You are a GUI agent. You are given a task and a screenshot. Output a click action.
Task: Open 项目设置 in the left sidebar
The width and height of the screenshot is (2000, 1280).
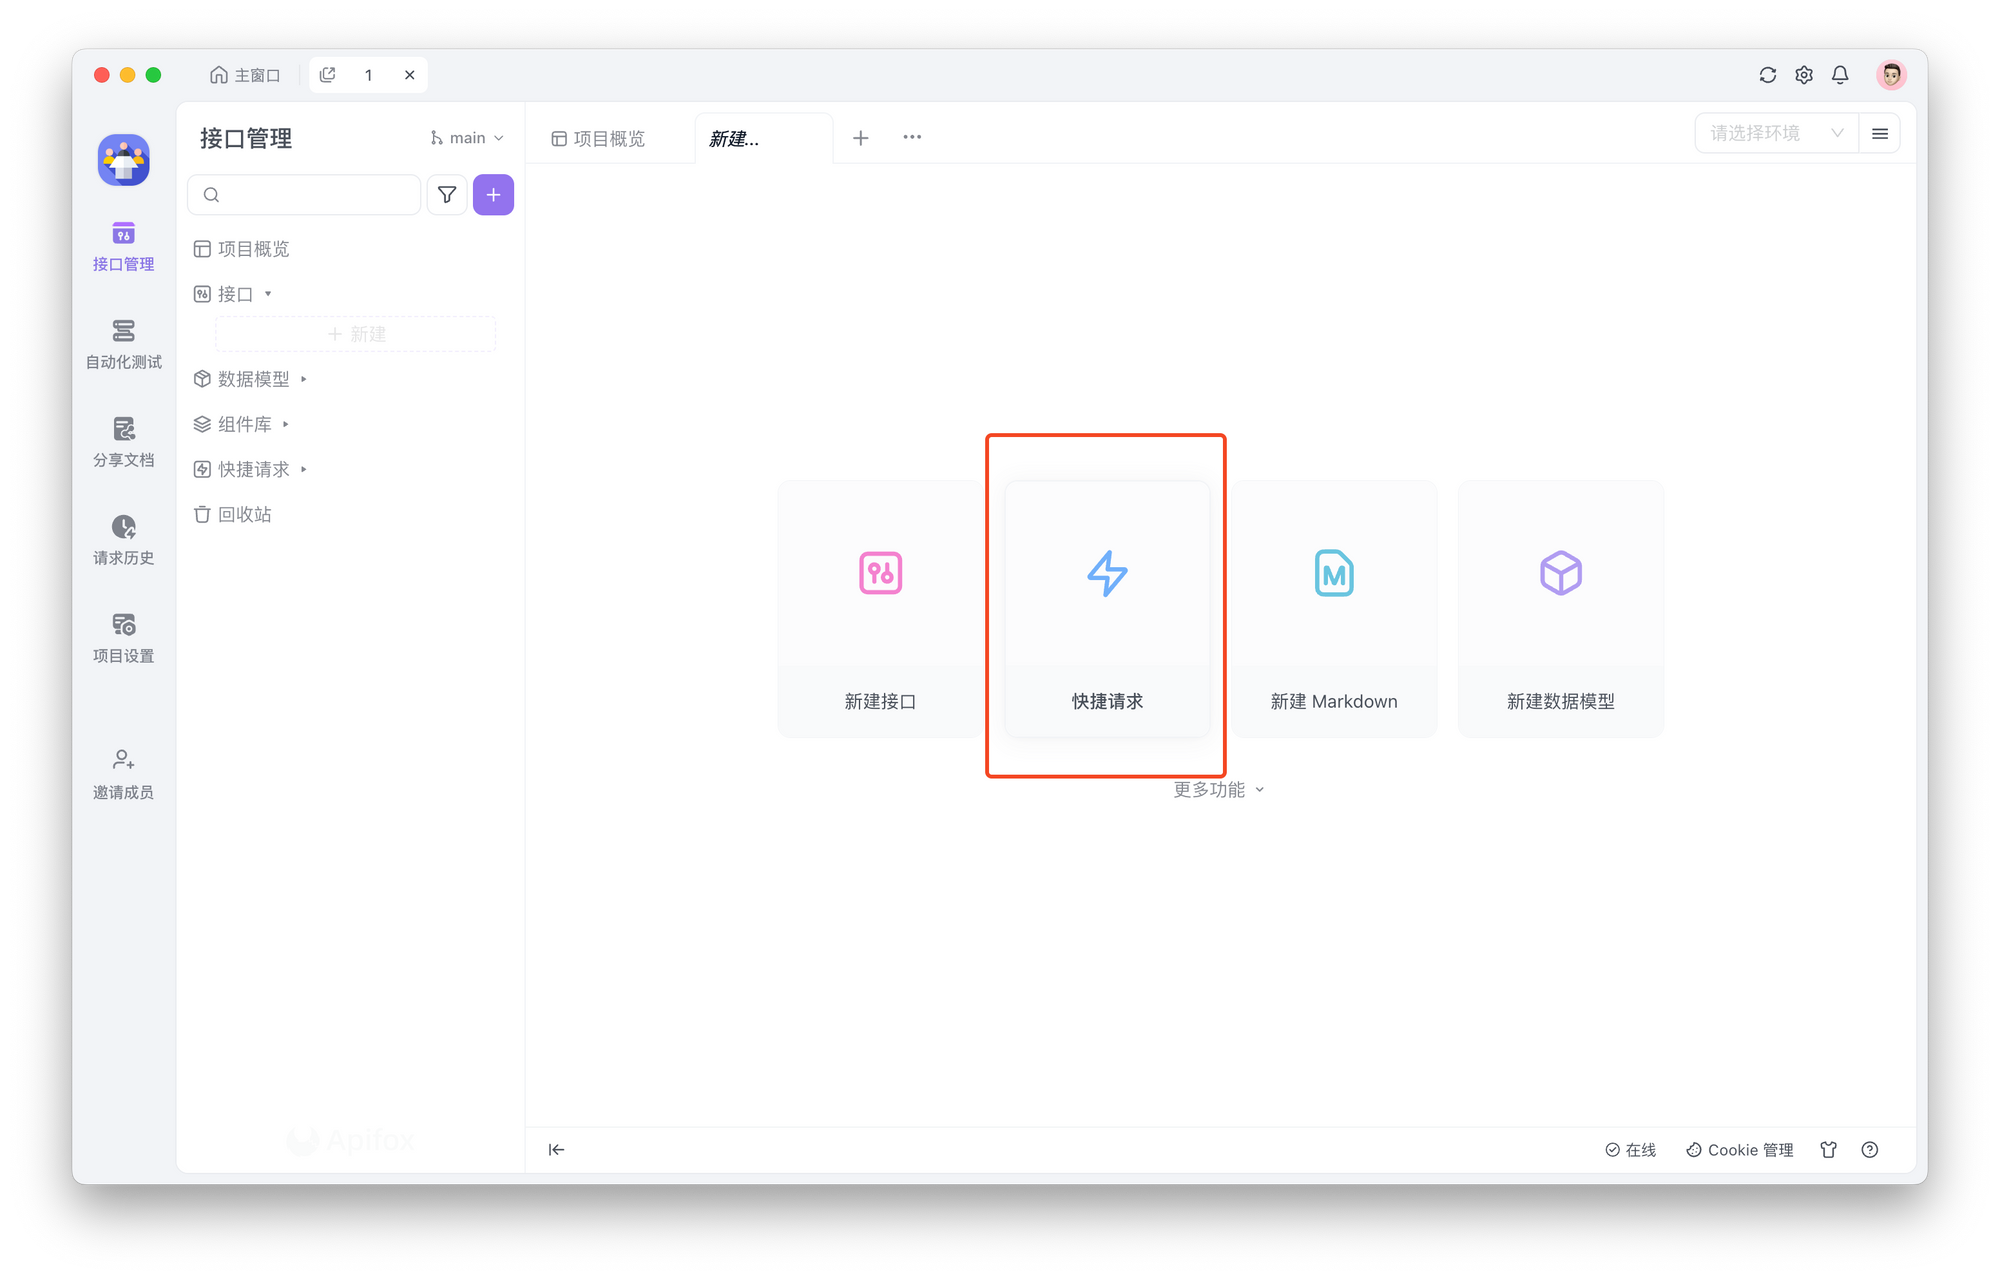pyautogui.click(x=123, y=639)
